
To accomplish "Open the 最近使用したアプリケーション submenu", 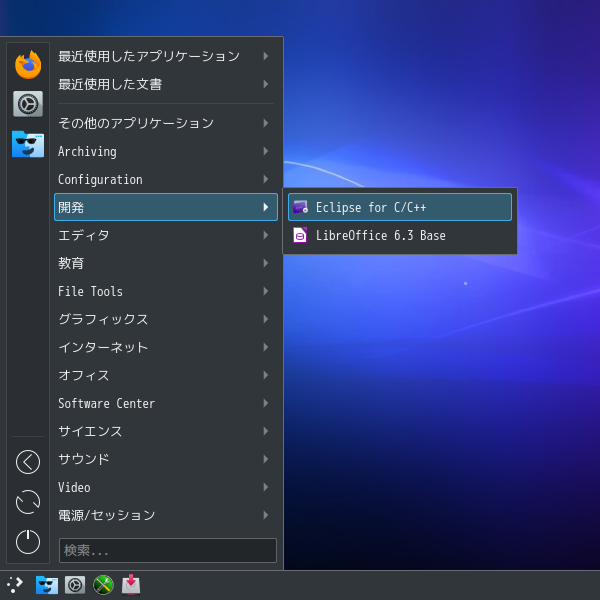I will 166,56.
